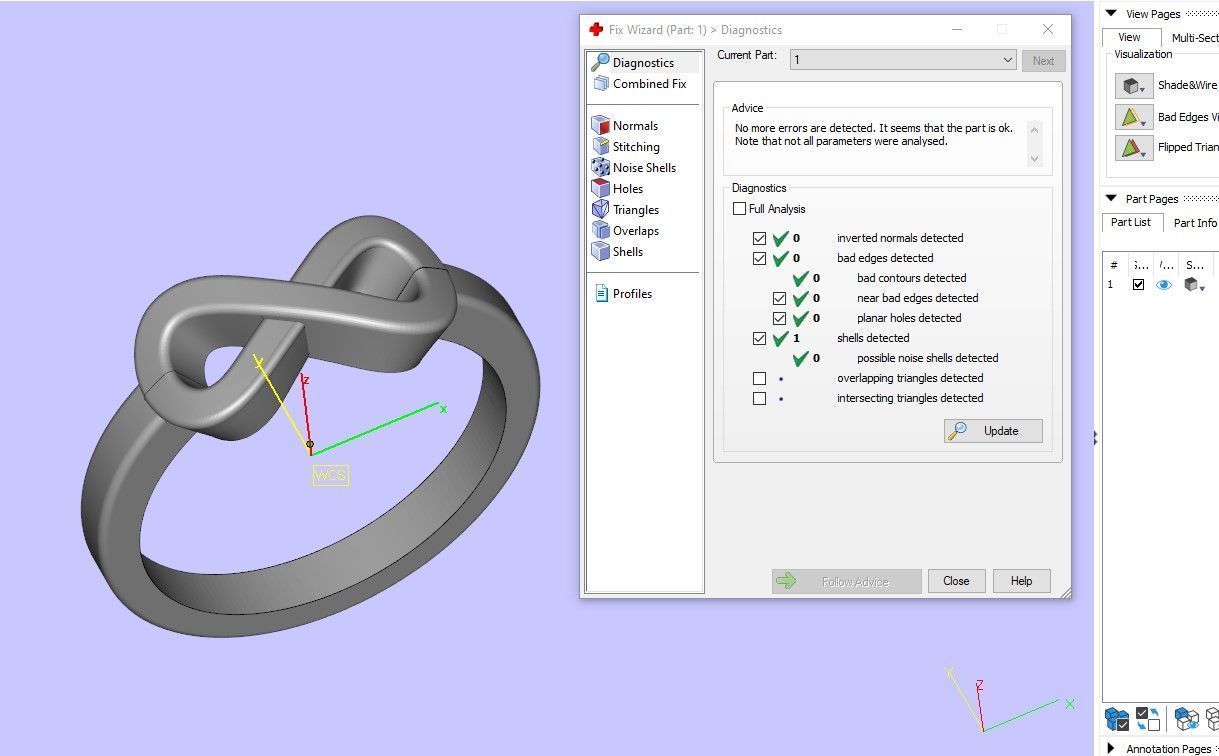Click the Follow Advice button
1219x756 pixels.
(846, 581)
